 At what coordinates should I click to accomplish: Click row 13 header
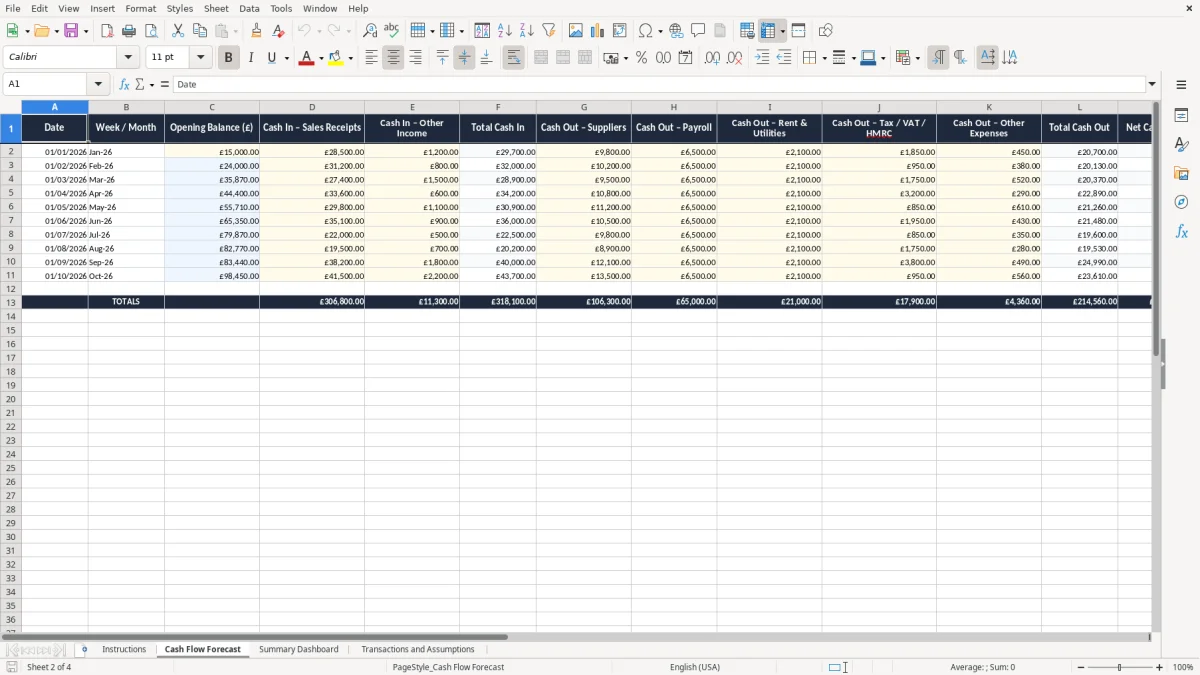click(11, 302)
